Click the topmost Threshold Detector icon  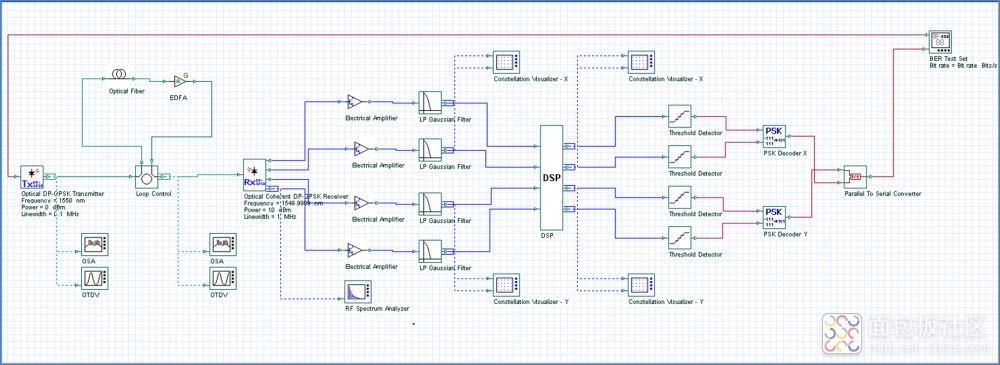[x=679, y=115]
